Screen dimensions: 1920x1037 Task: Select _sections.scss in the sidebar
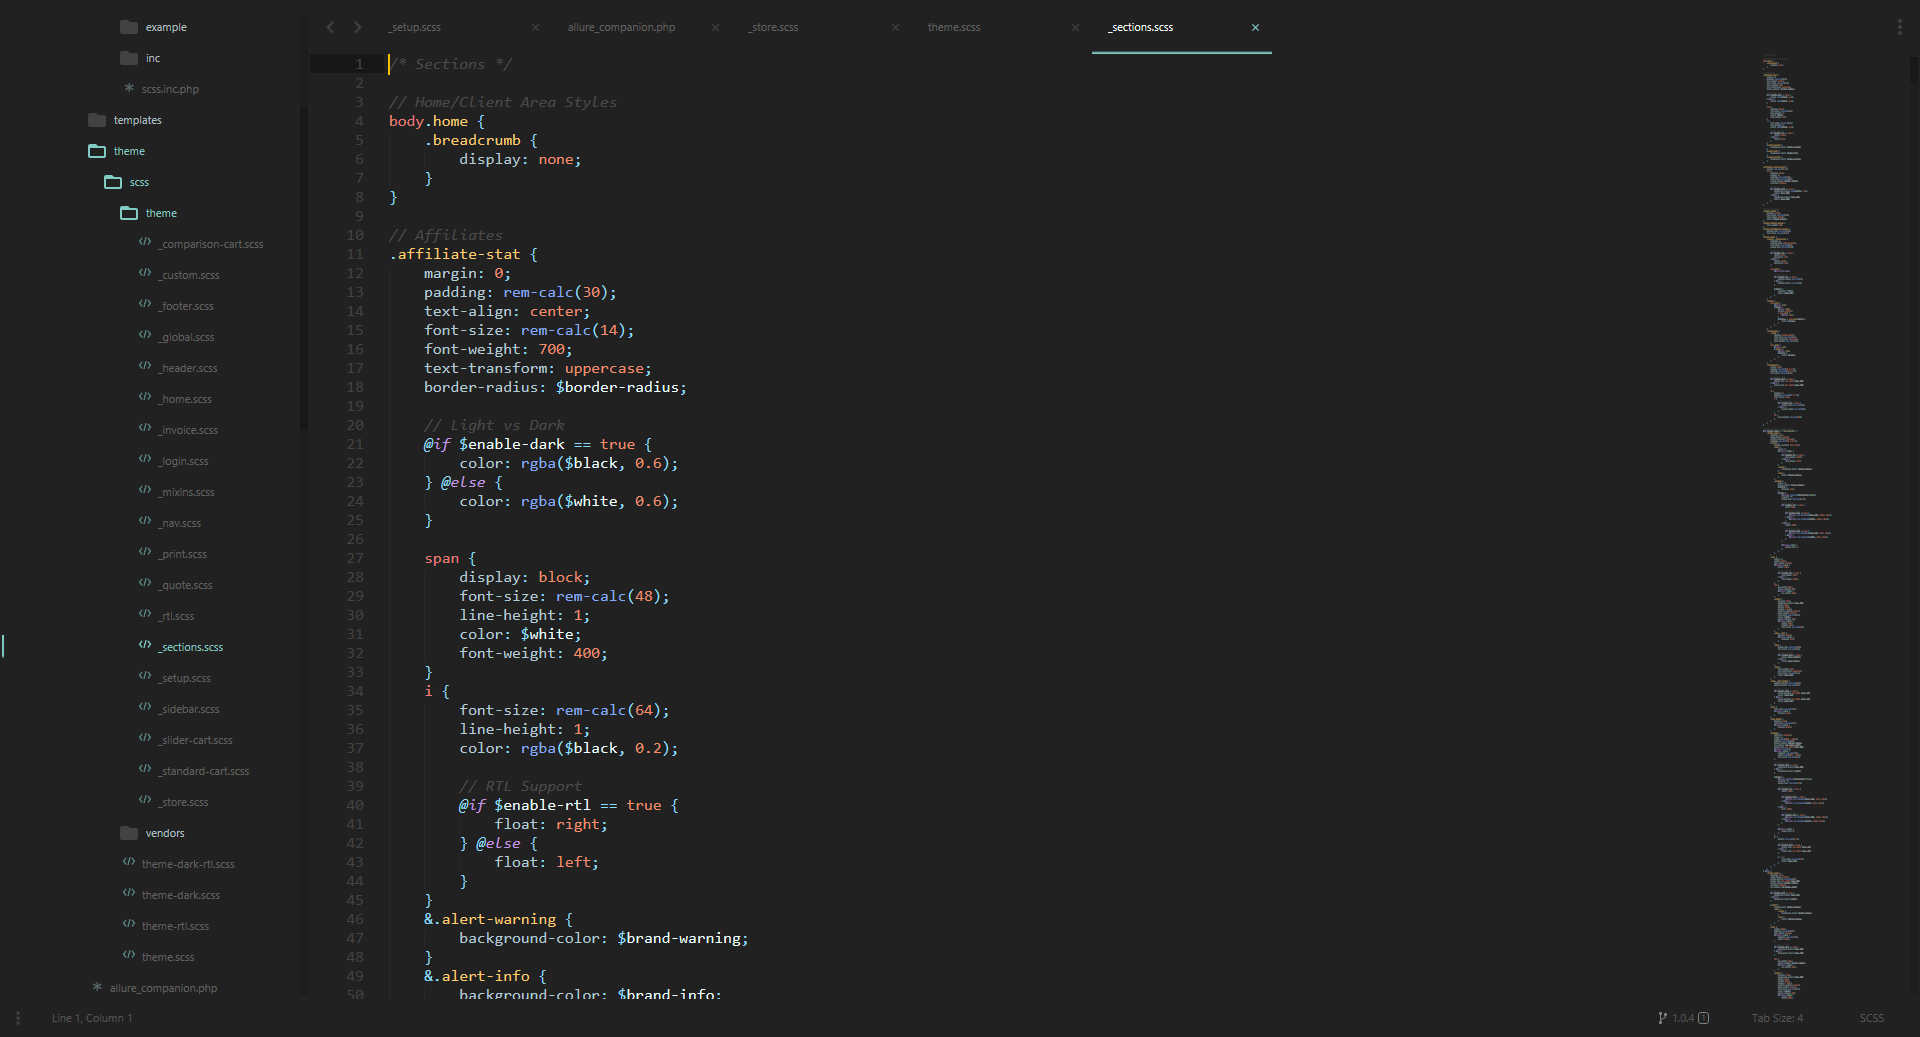191,647
